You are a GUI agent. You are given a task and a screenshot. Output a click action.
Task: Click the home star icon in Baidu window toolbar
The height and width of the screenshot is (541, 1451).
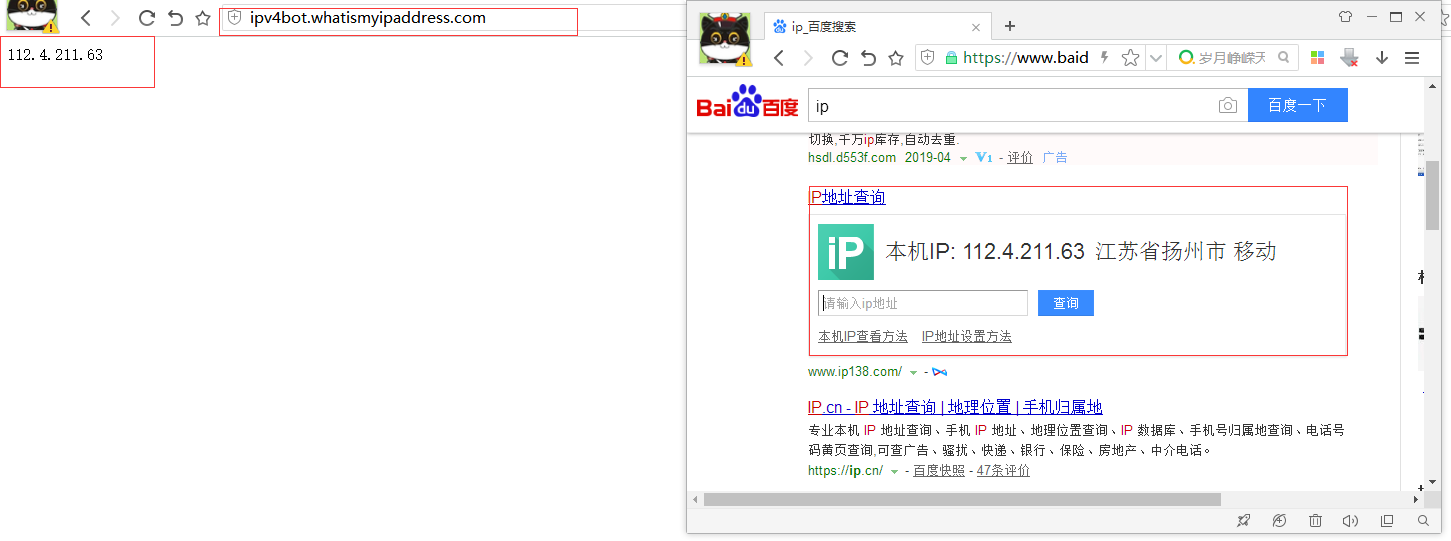[x=896, y=58]
